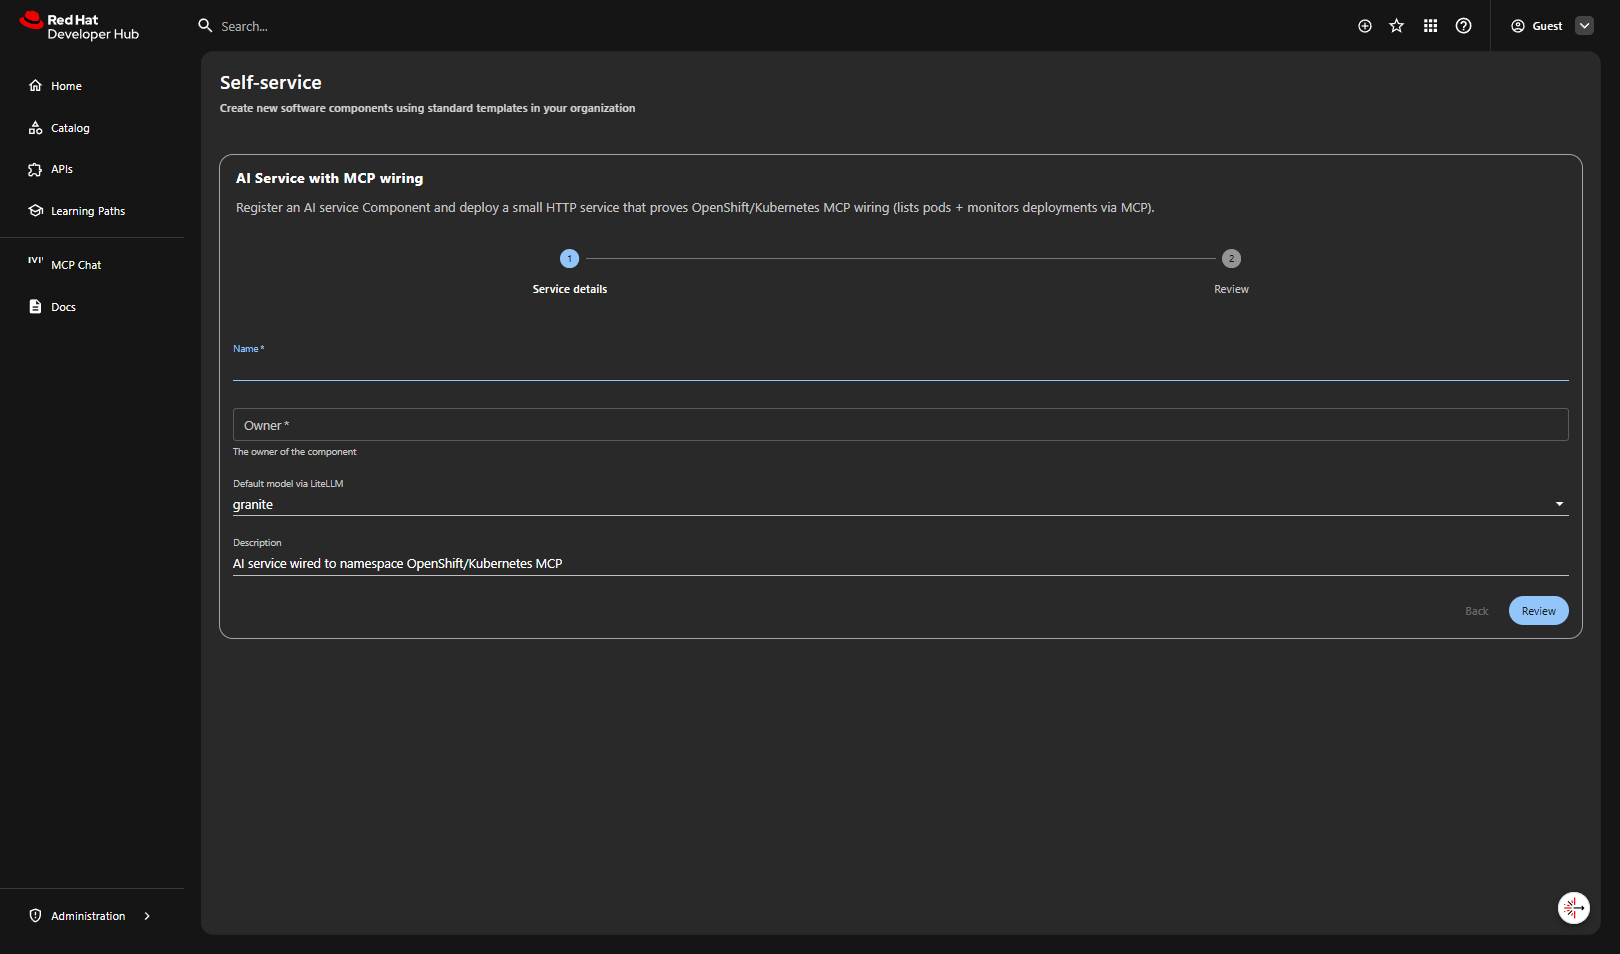This screenshot has width=1620, height=954.
Task: Click the Guest user profile icon
Action: [x=1518, y=26]
